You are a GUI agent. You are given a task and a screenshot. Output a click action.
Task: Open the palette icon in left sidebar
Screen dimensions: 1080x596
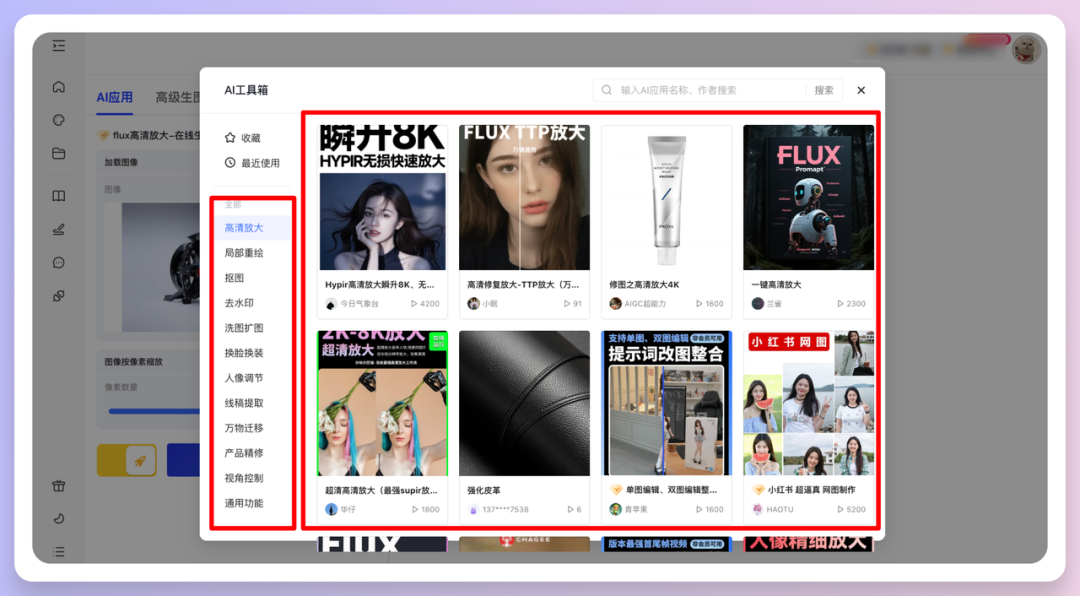tap(59, 120)
